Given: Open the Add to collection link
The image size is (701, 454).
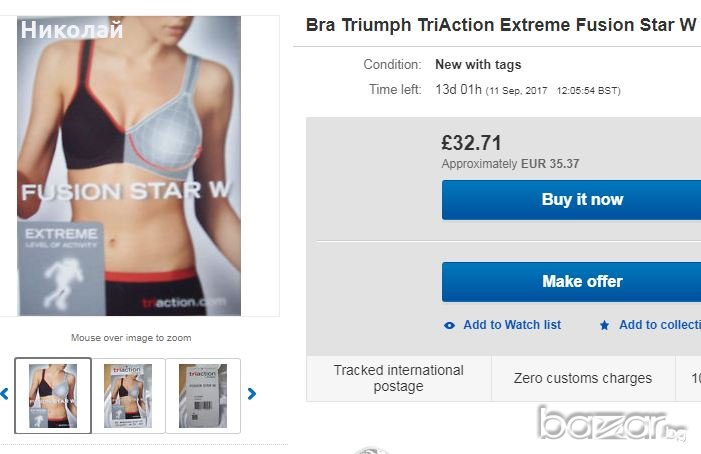Looking at the screenshot, I should pyautogui.click(x=660, y=325).
